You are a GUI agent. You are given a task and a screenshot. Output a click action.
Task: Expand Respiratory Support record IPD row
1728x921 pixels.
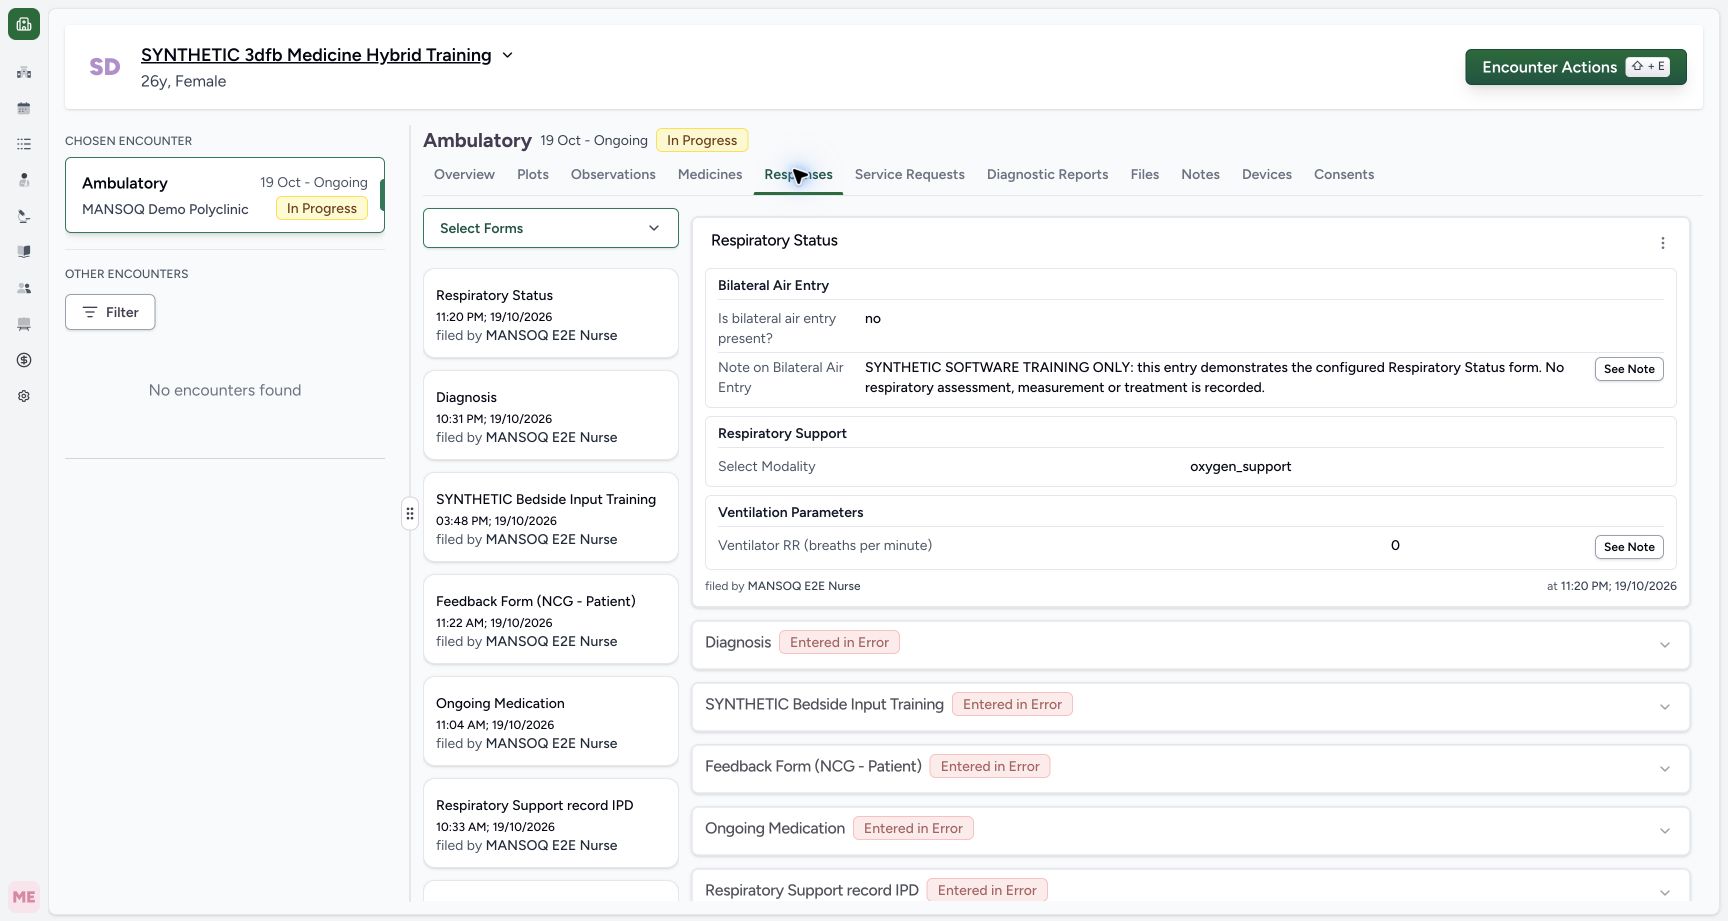(1190, 888)
